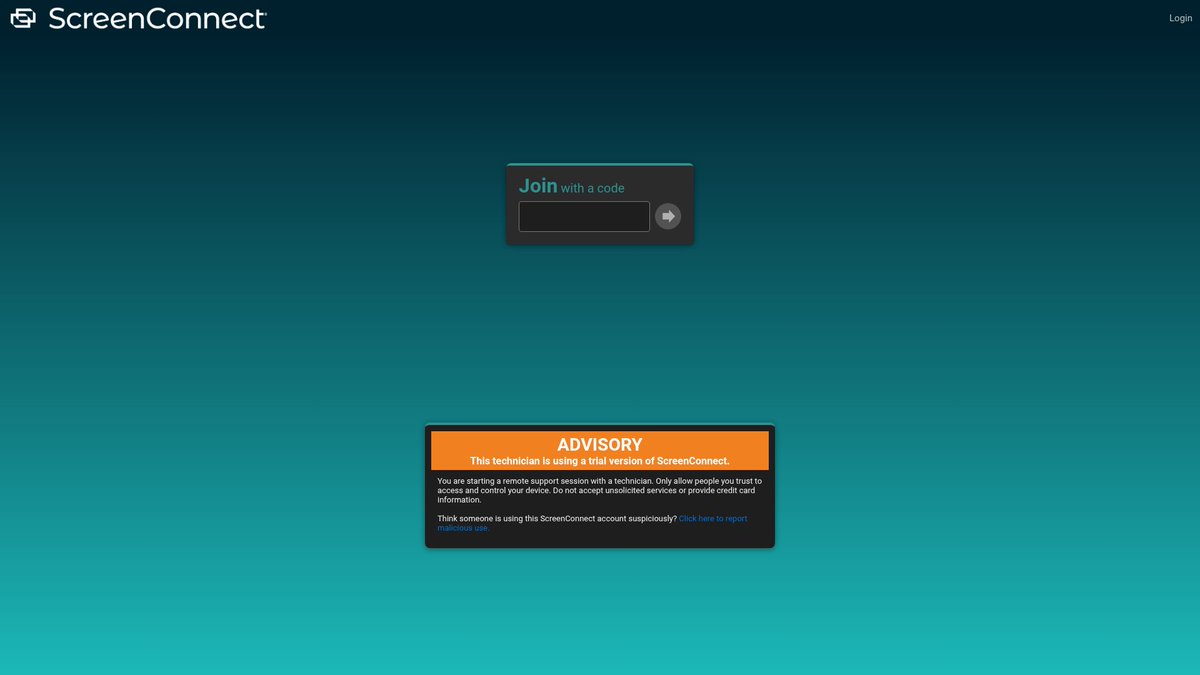Click the ScreenConnect wordmark text
The width and height of the screenshot is (1200, 675).
point(157,18)
